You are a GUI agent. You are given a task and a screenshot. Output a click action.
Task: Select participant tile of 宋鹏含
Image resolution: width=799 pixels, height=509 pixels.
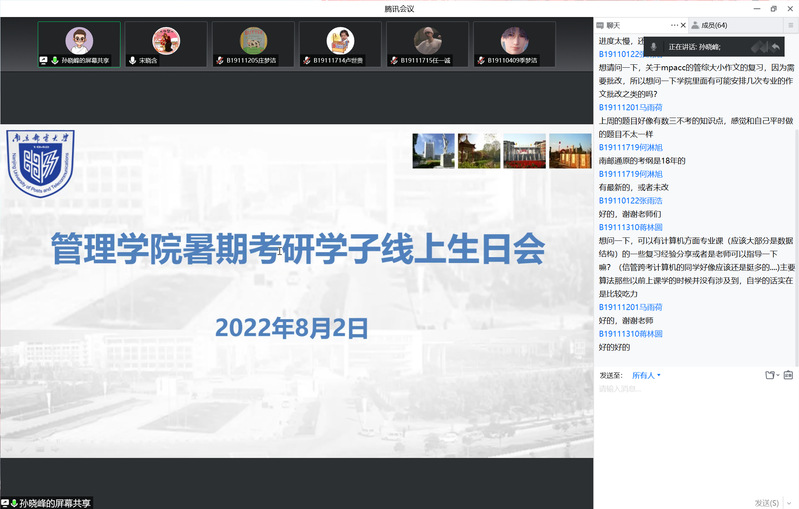(165, 42)
